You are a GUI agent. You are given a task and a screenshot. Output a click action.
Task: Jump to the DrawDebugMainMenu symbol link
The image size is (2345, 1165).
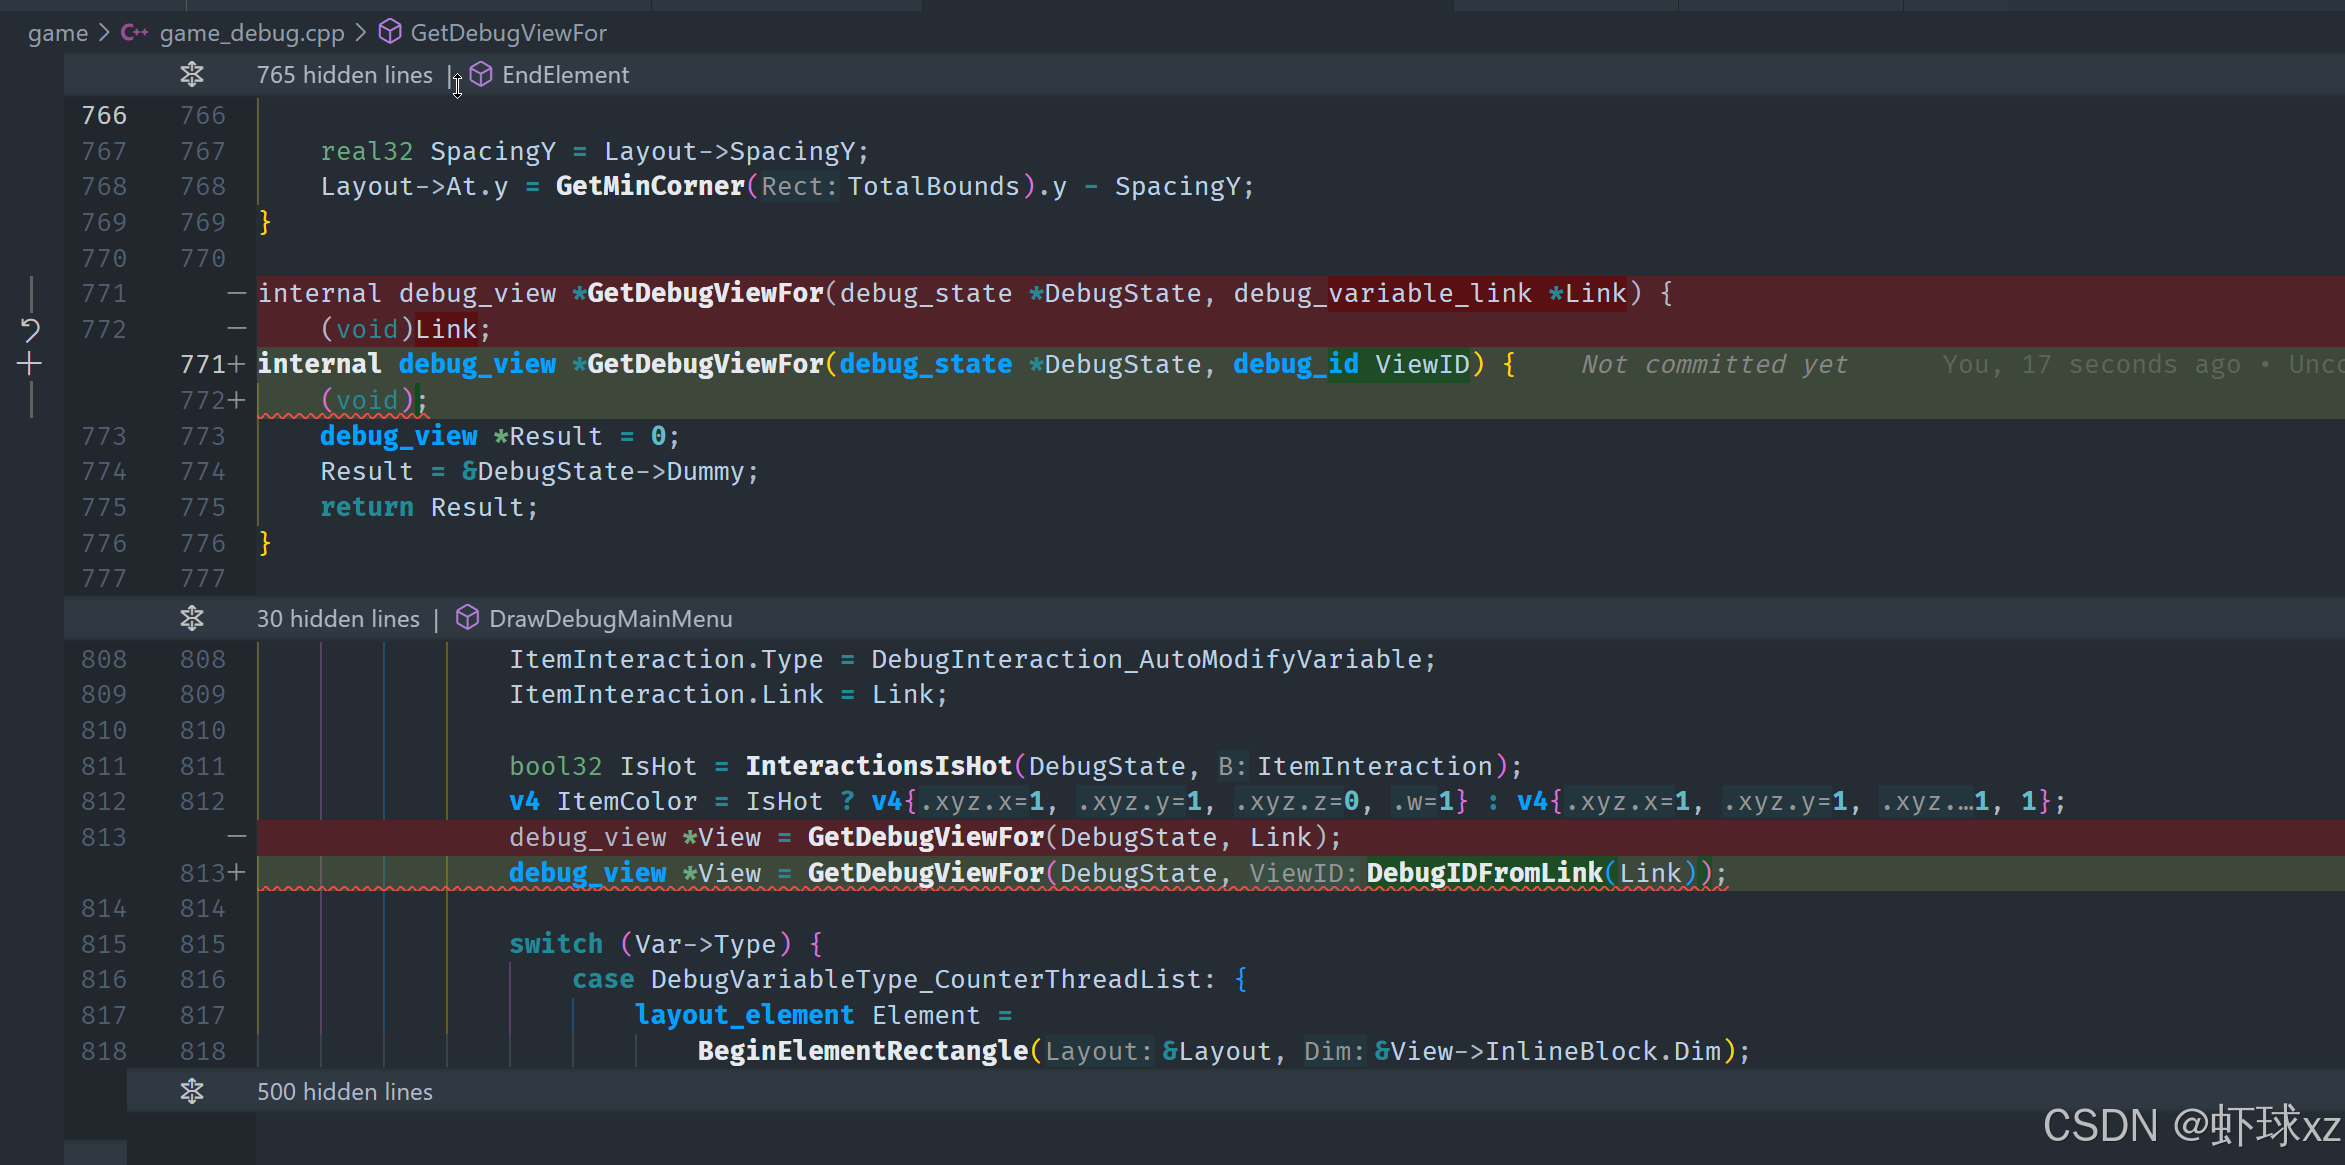(610, 619)
